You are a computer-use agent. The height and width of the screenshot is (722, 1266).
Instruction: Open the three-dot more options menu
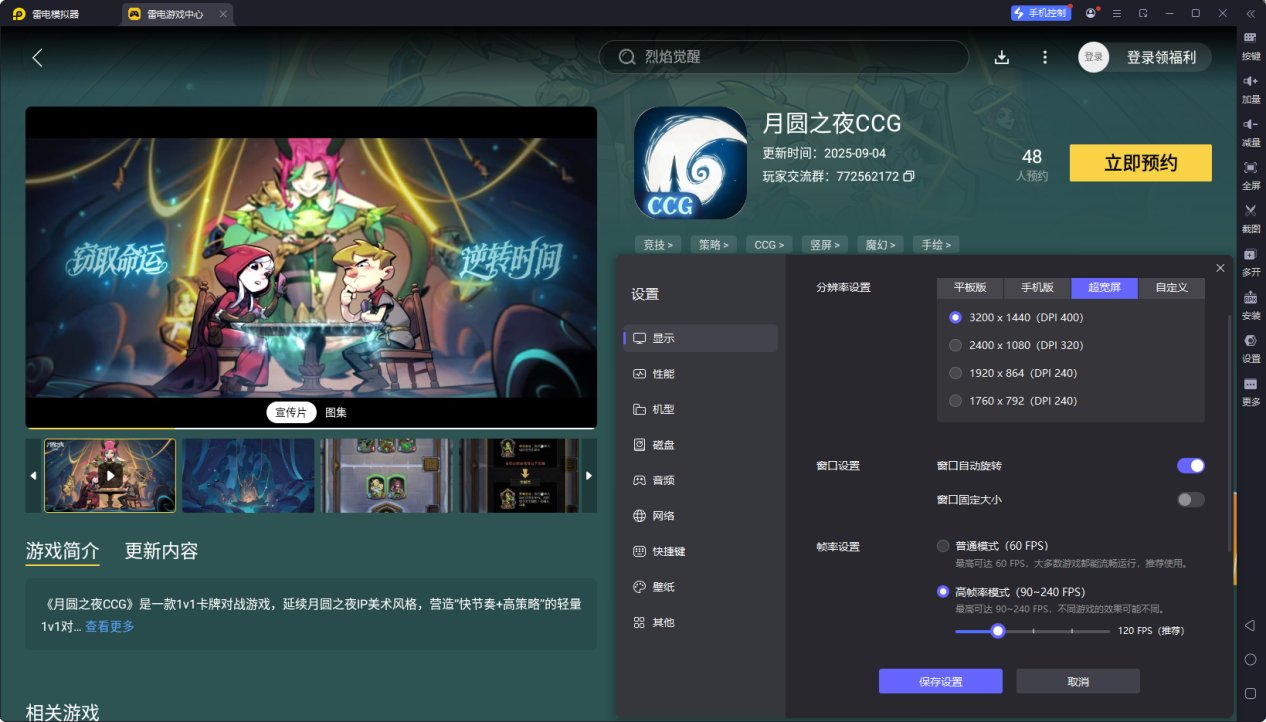click(1045, 58)
